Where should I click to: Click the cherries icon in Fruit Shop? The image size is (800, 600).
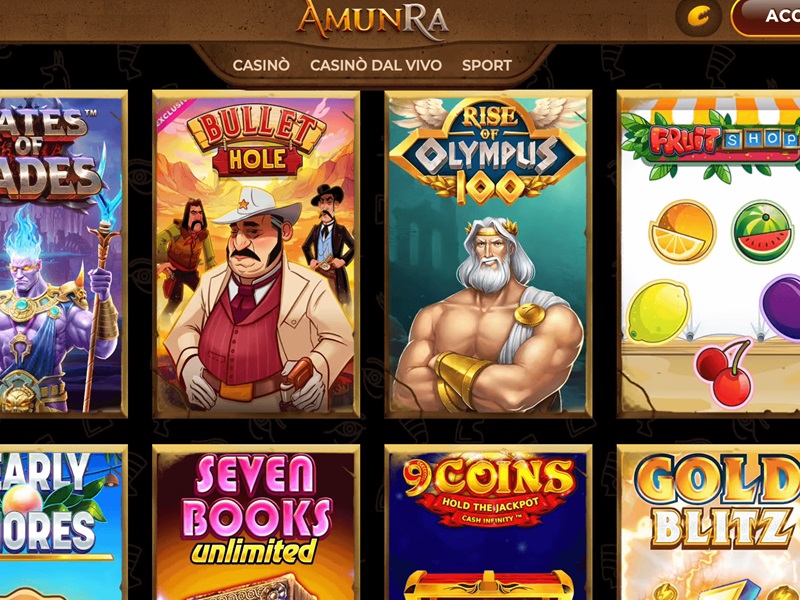(x=724, y=373)
